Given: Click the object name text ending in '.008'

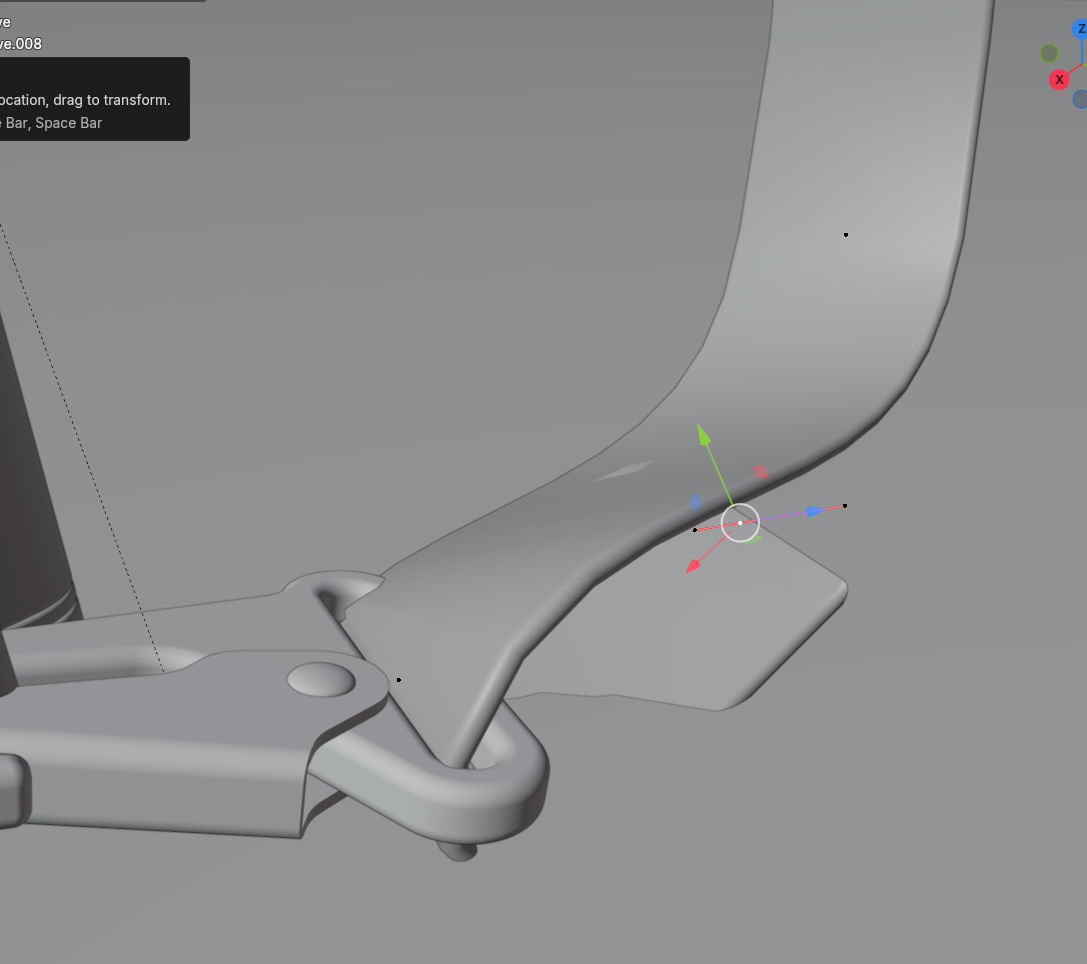Looking at the screenshot, I should pyautogui.click(x=21, y=44).
